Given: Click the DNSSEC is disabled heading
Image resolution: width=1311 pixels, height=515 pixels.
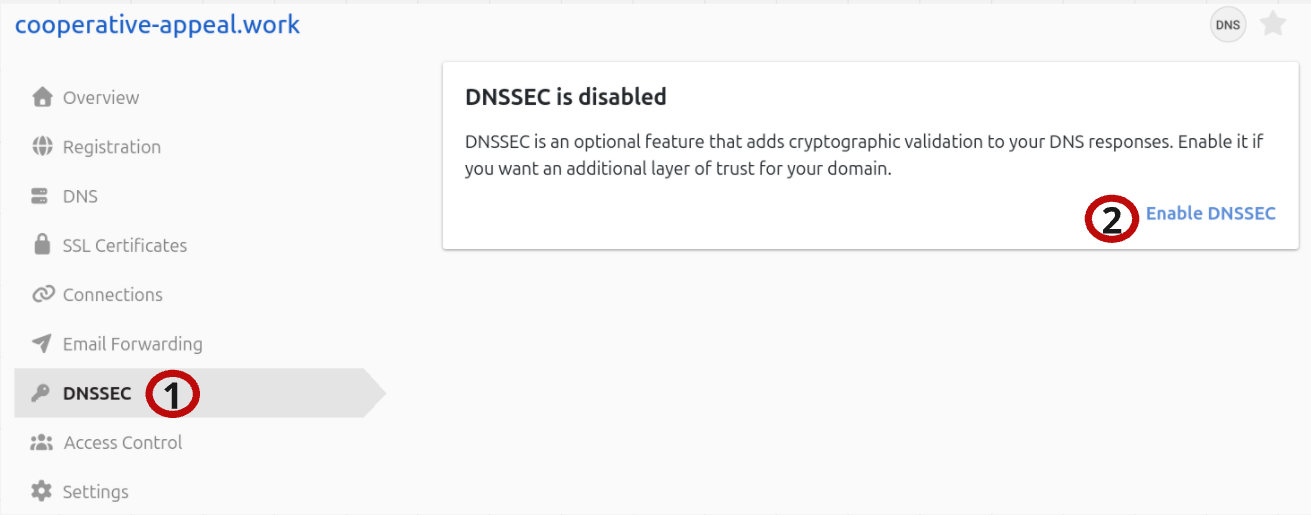Looking at the screenshot, I should click(x=566, y=97).
